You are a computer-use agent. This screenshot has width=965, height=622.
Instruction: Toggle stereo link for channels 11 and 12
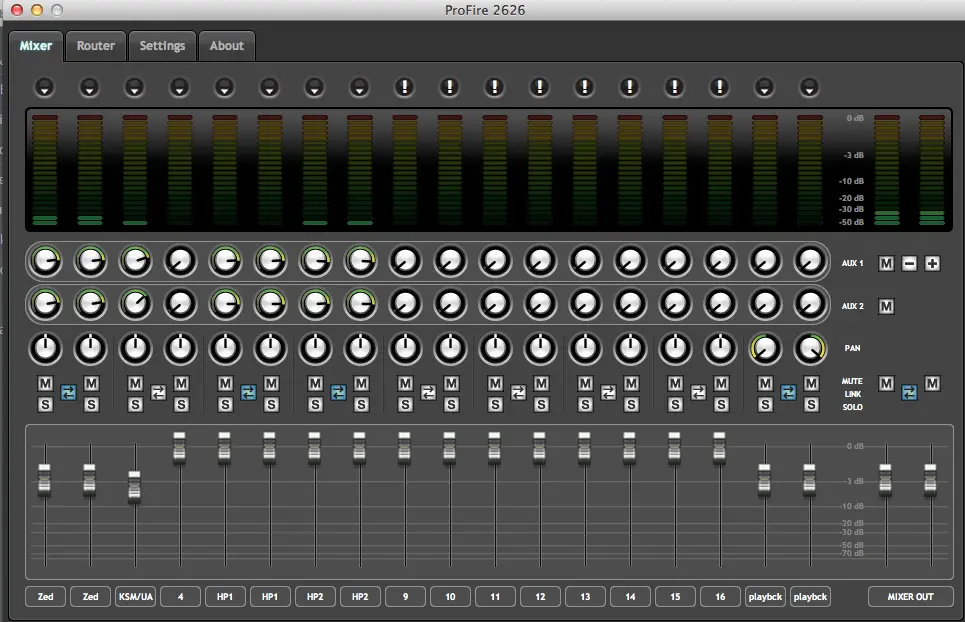(518, 392)
